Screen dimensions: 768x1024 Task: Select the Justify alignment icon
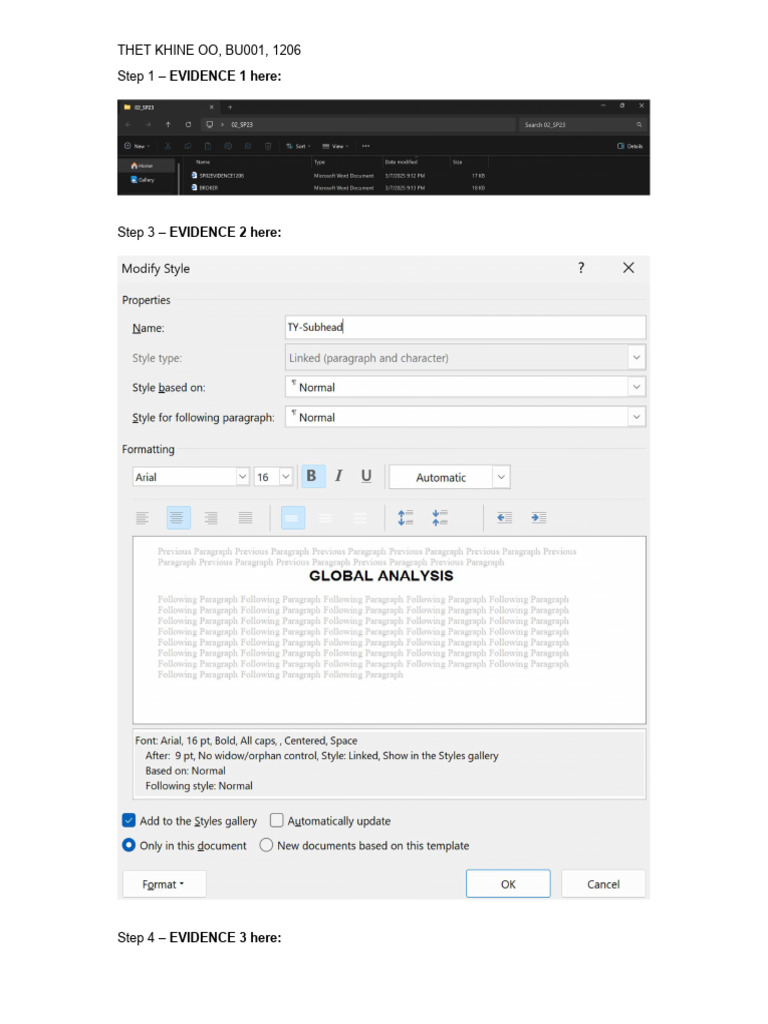(246, 518)
